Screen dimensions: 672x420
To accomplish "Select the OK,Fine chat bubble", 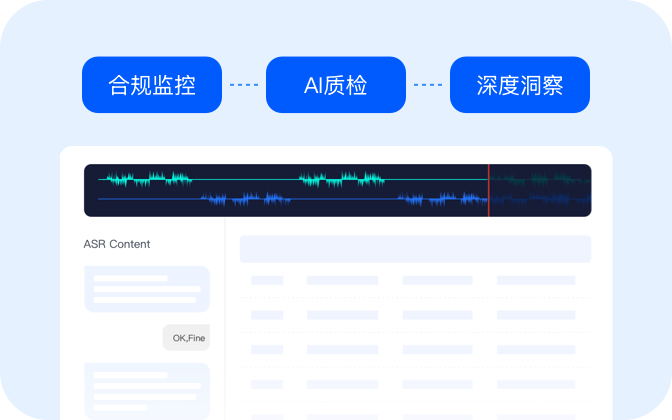I will (x=188, y=338).
